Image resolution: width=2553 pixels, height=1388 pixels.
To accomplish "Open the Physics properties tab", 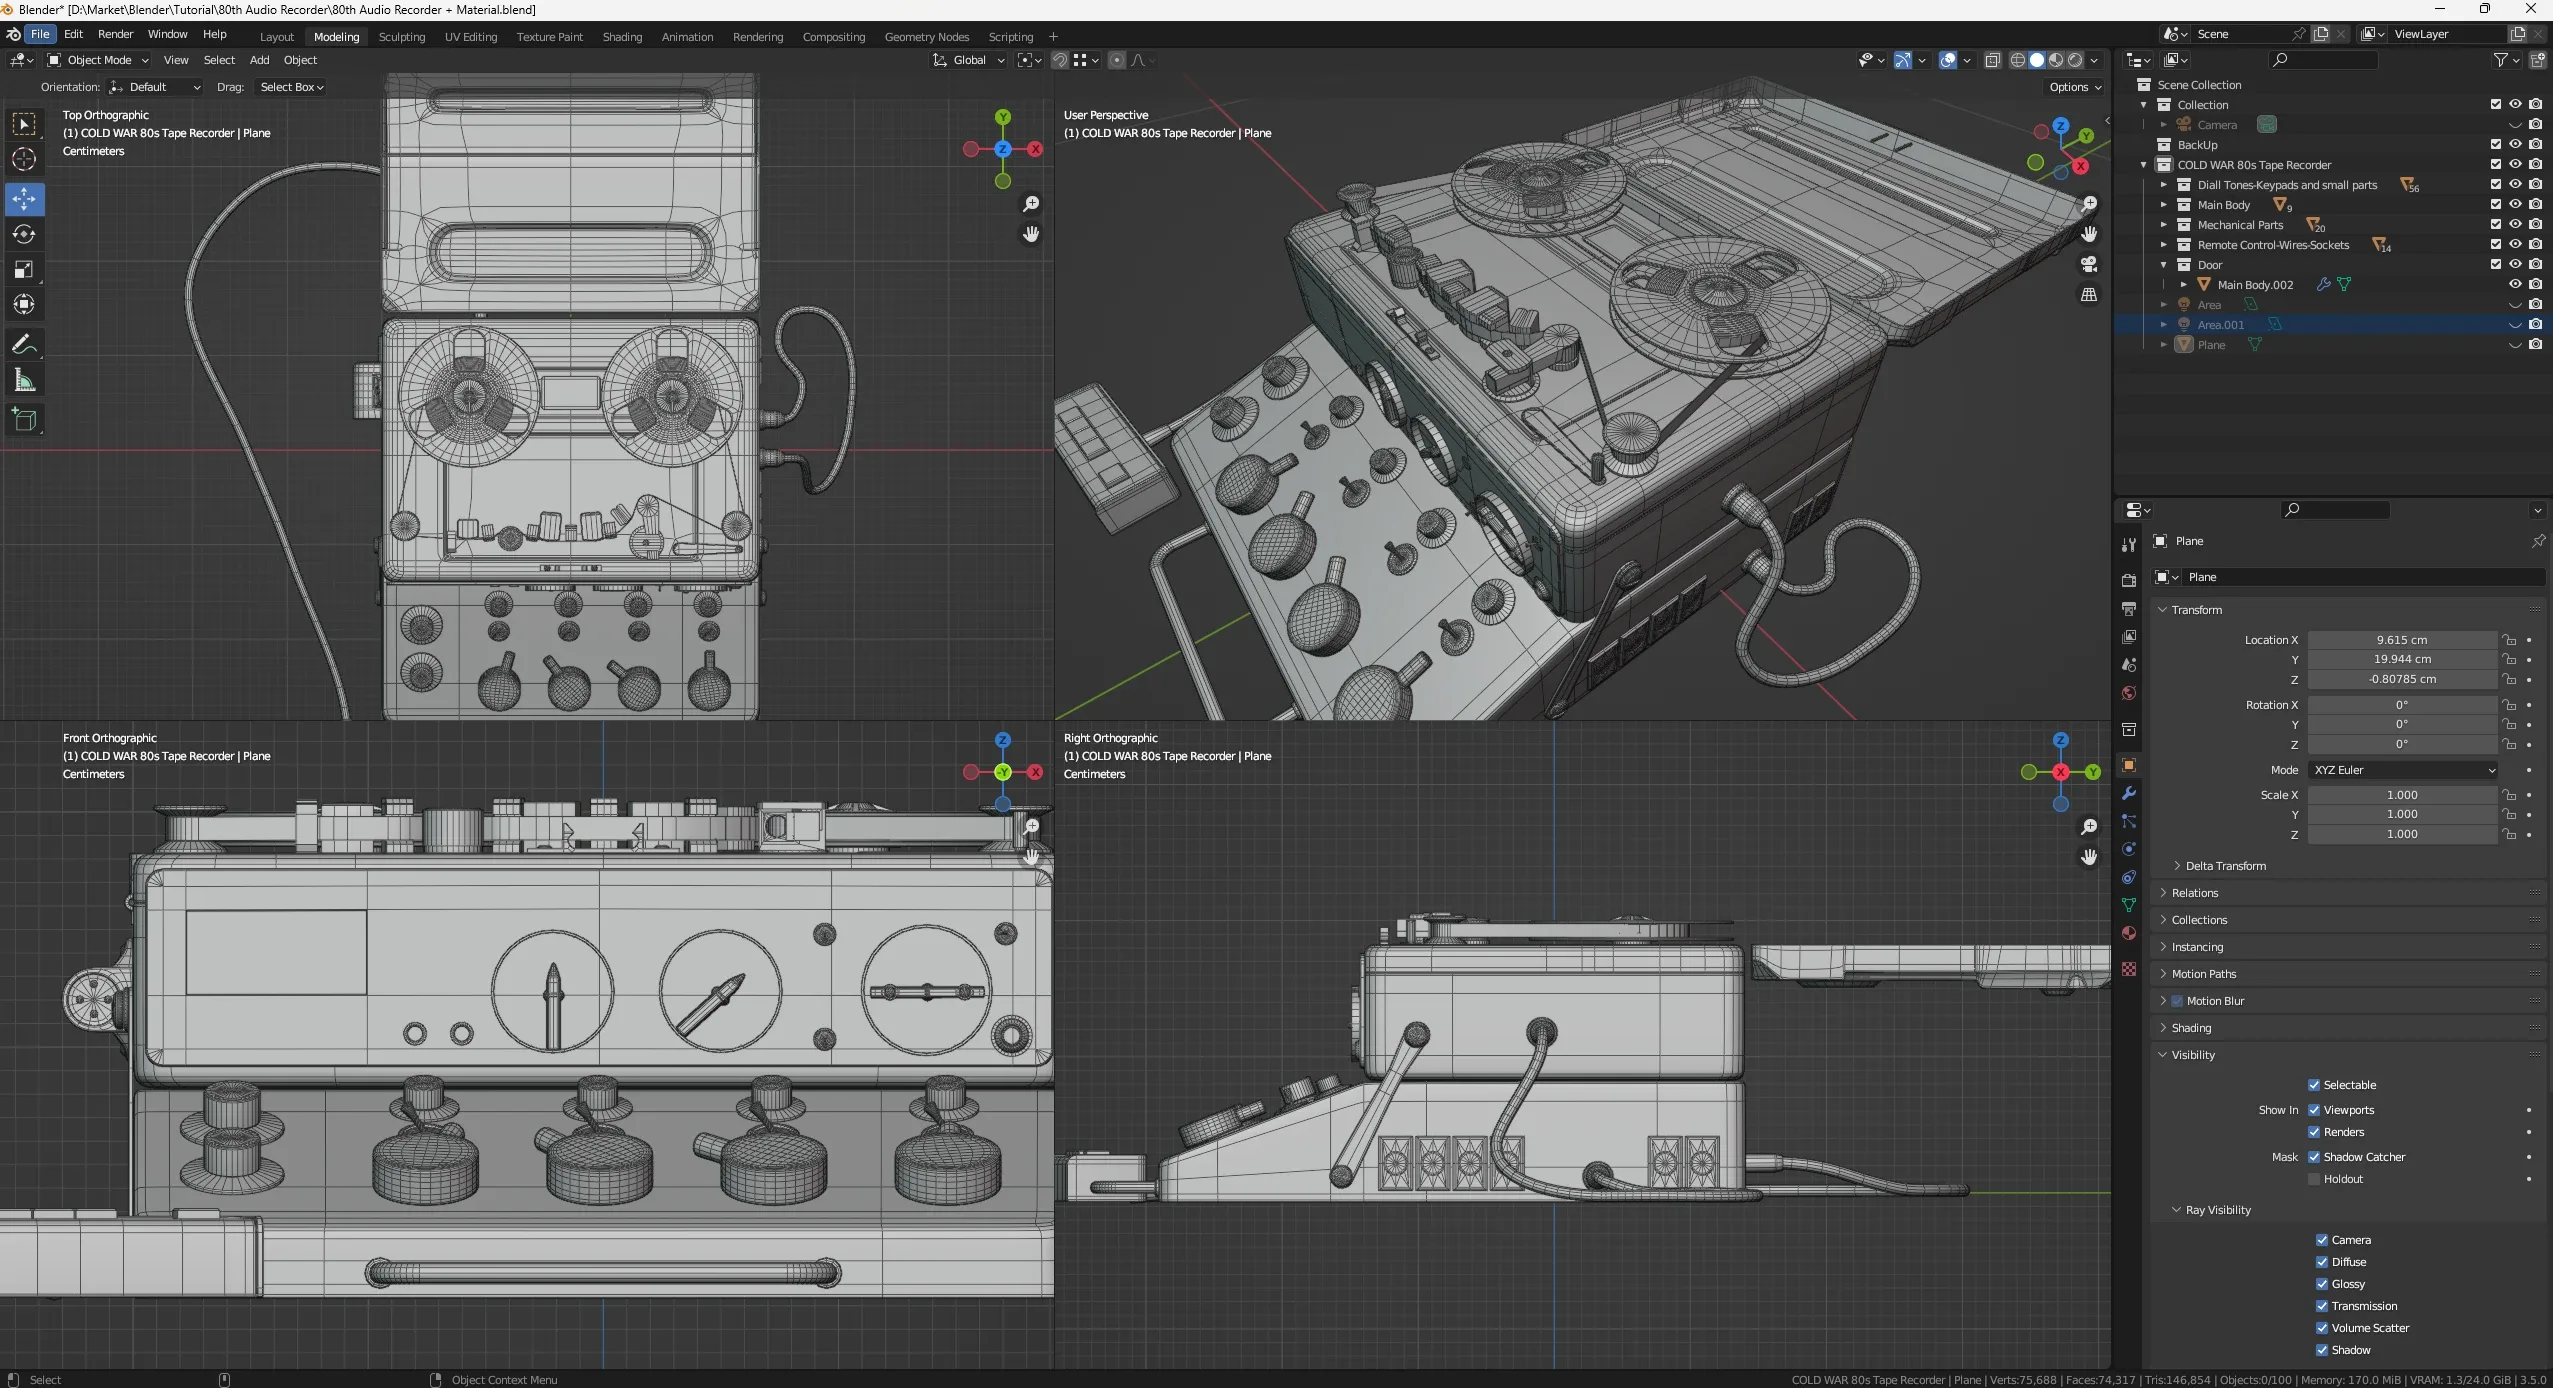I will (2129, 847).
